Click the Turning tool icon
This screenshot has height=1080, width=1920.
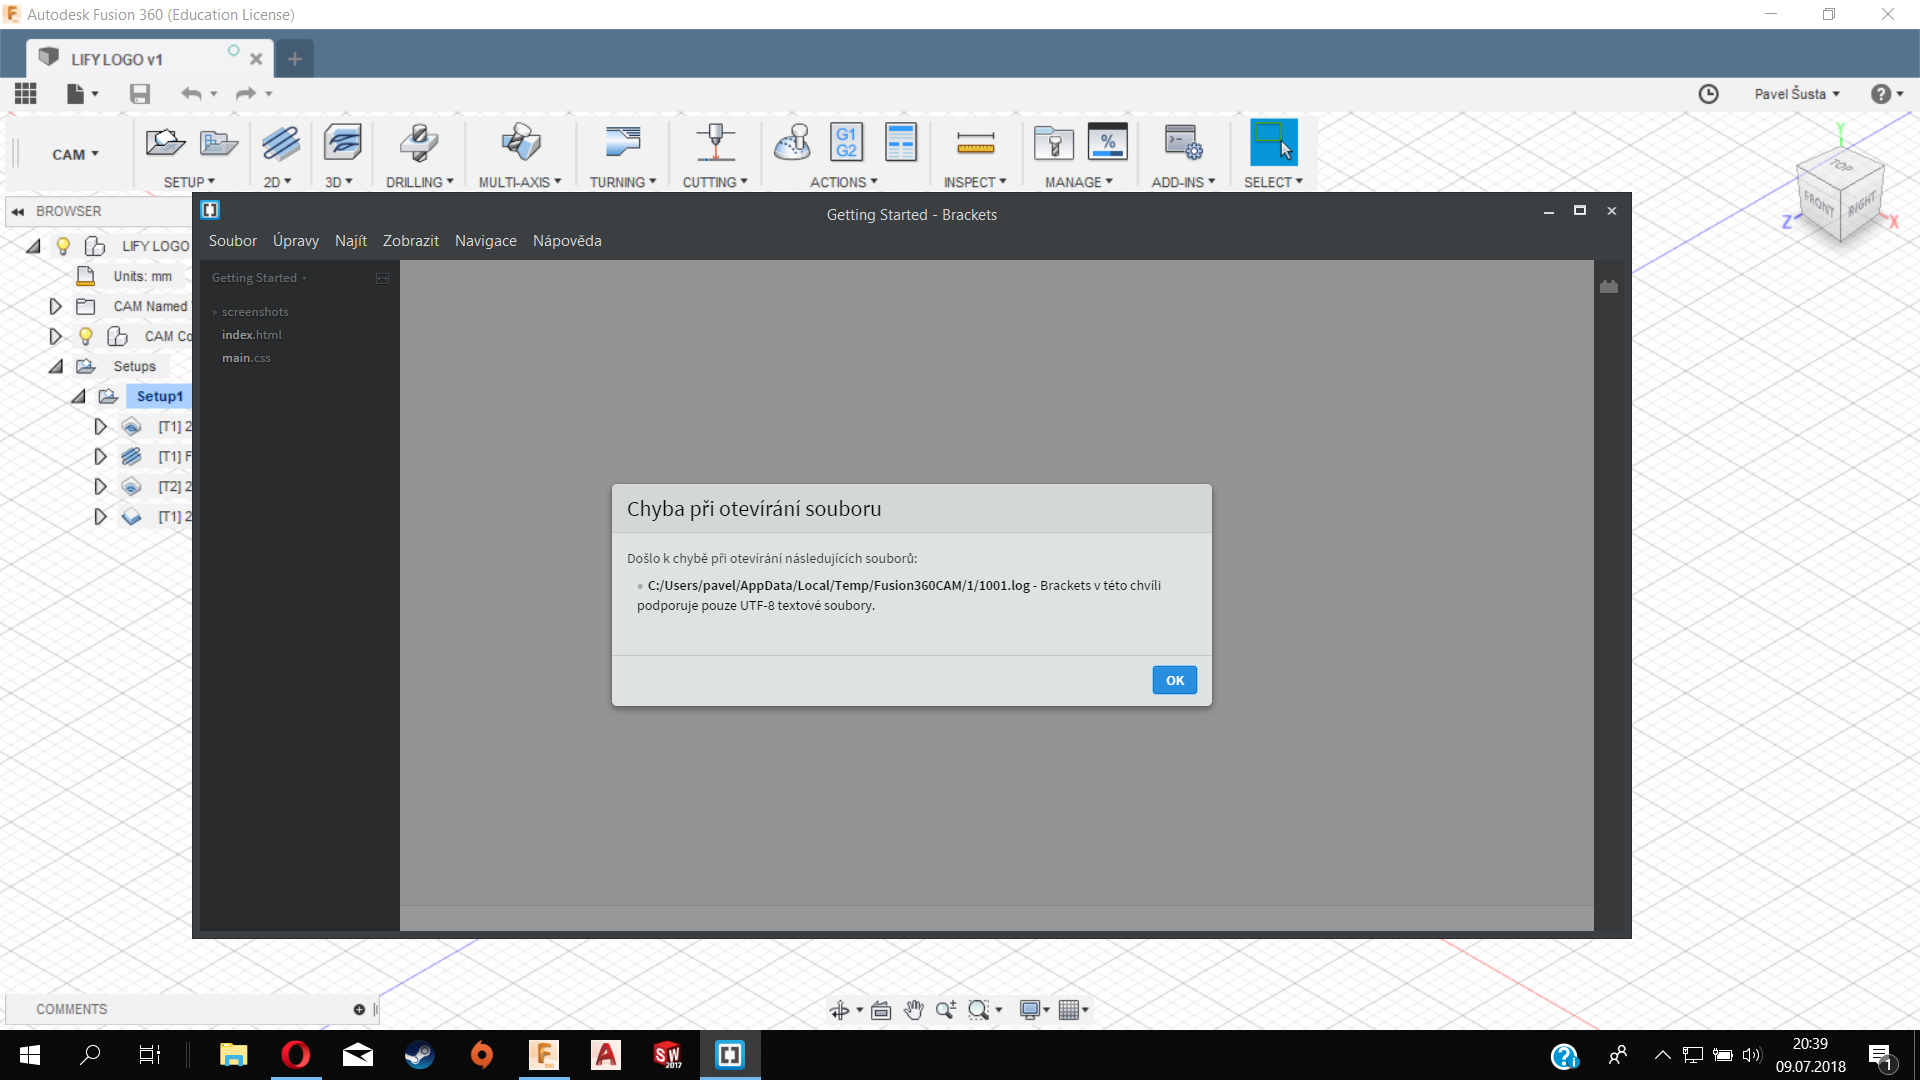(623, 143)
